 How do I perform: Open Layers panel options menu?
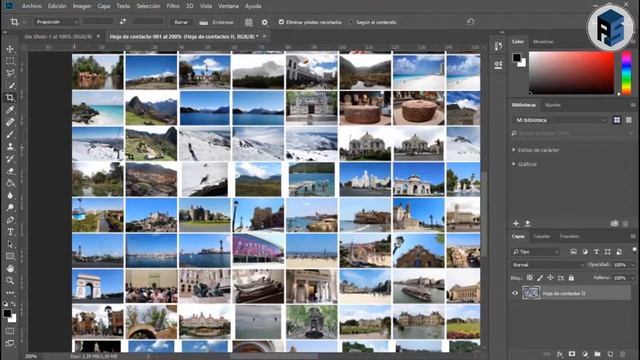pyautogui.click(x=633, y=236)
